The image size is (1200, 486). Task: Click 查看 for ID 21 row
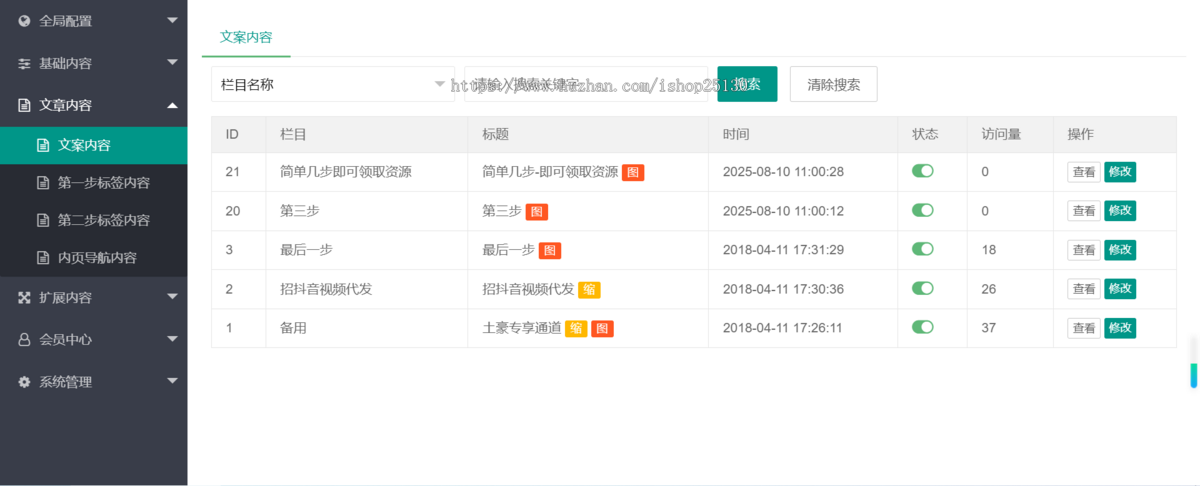[x=1084, y=172]
